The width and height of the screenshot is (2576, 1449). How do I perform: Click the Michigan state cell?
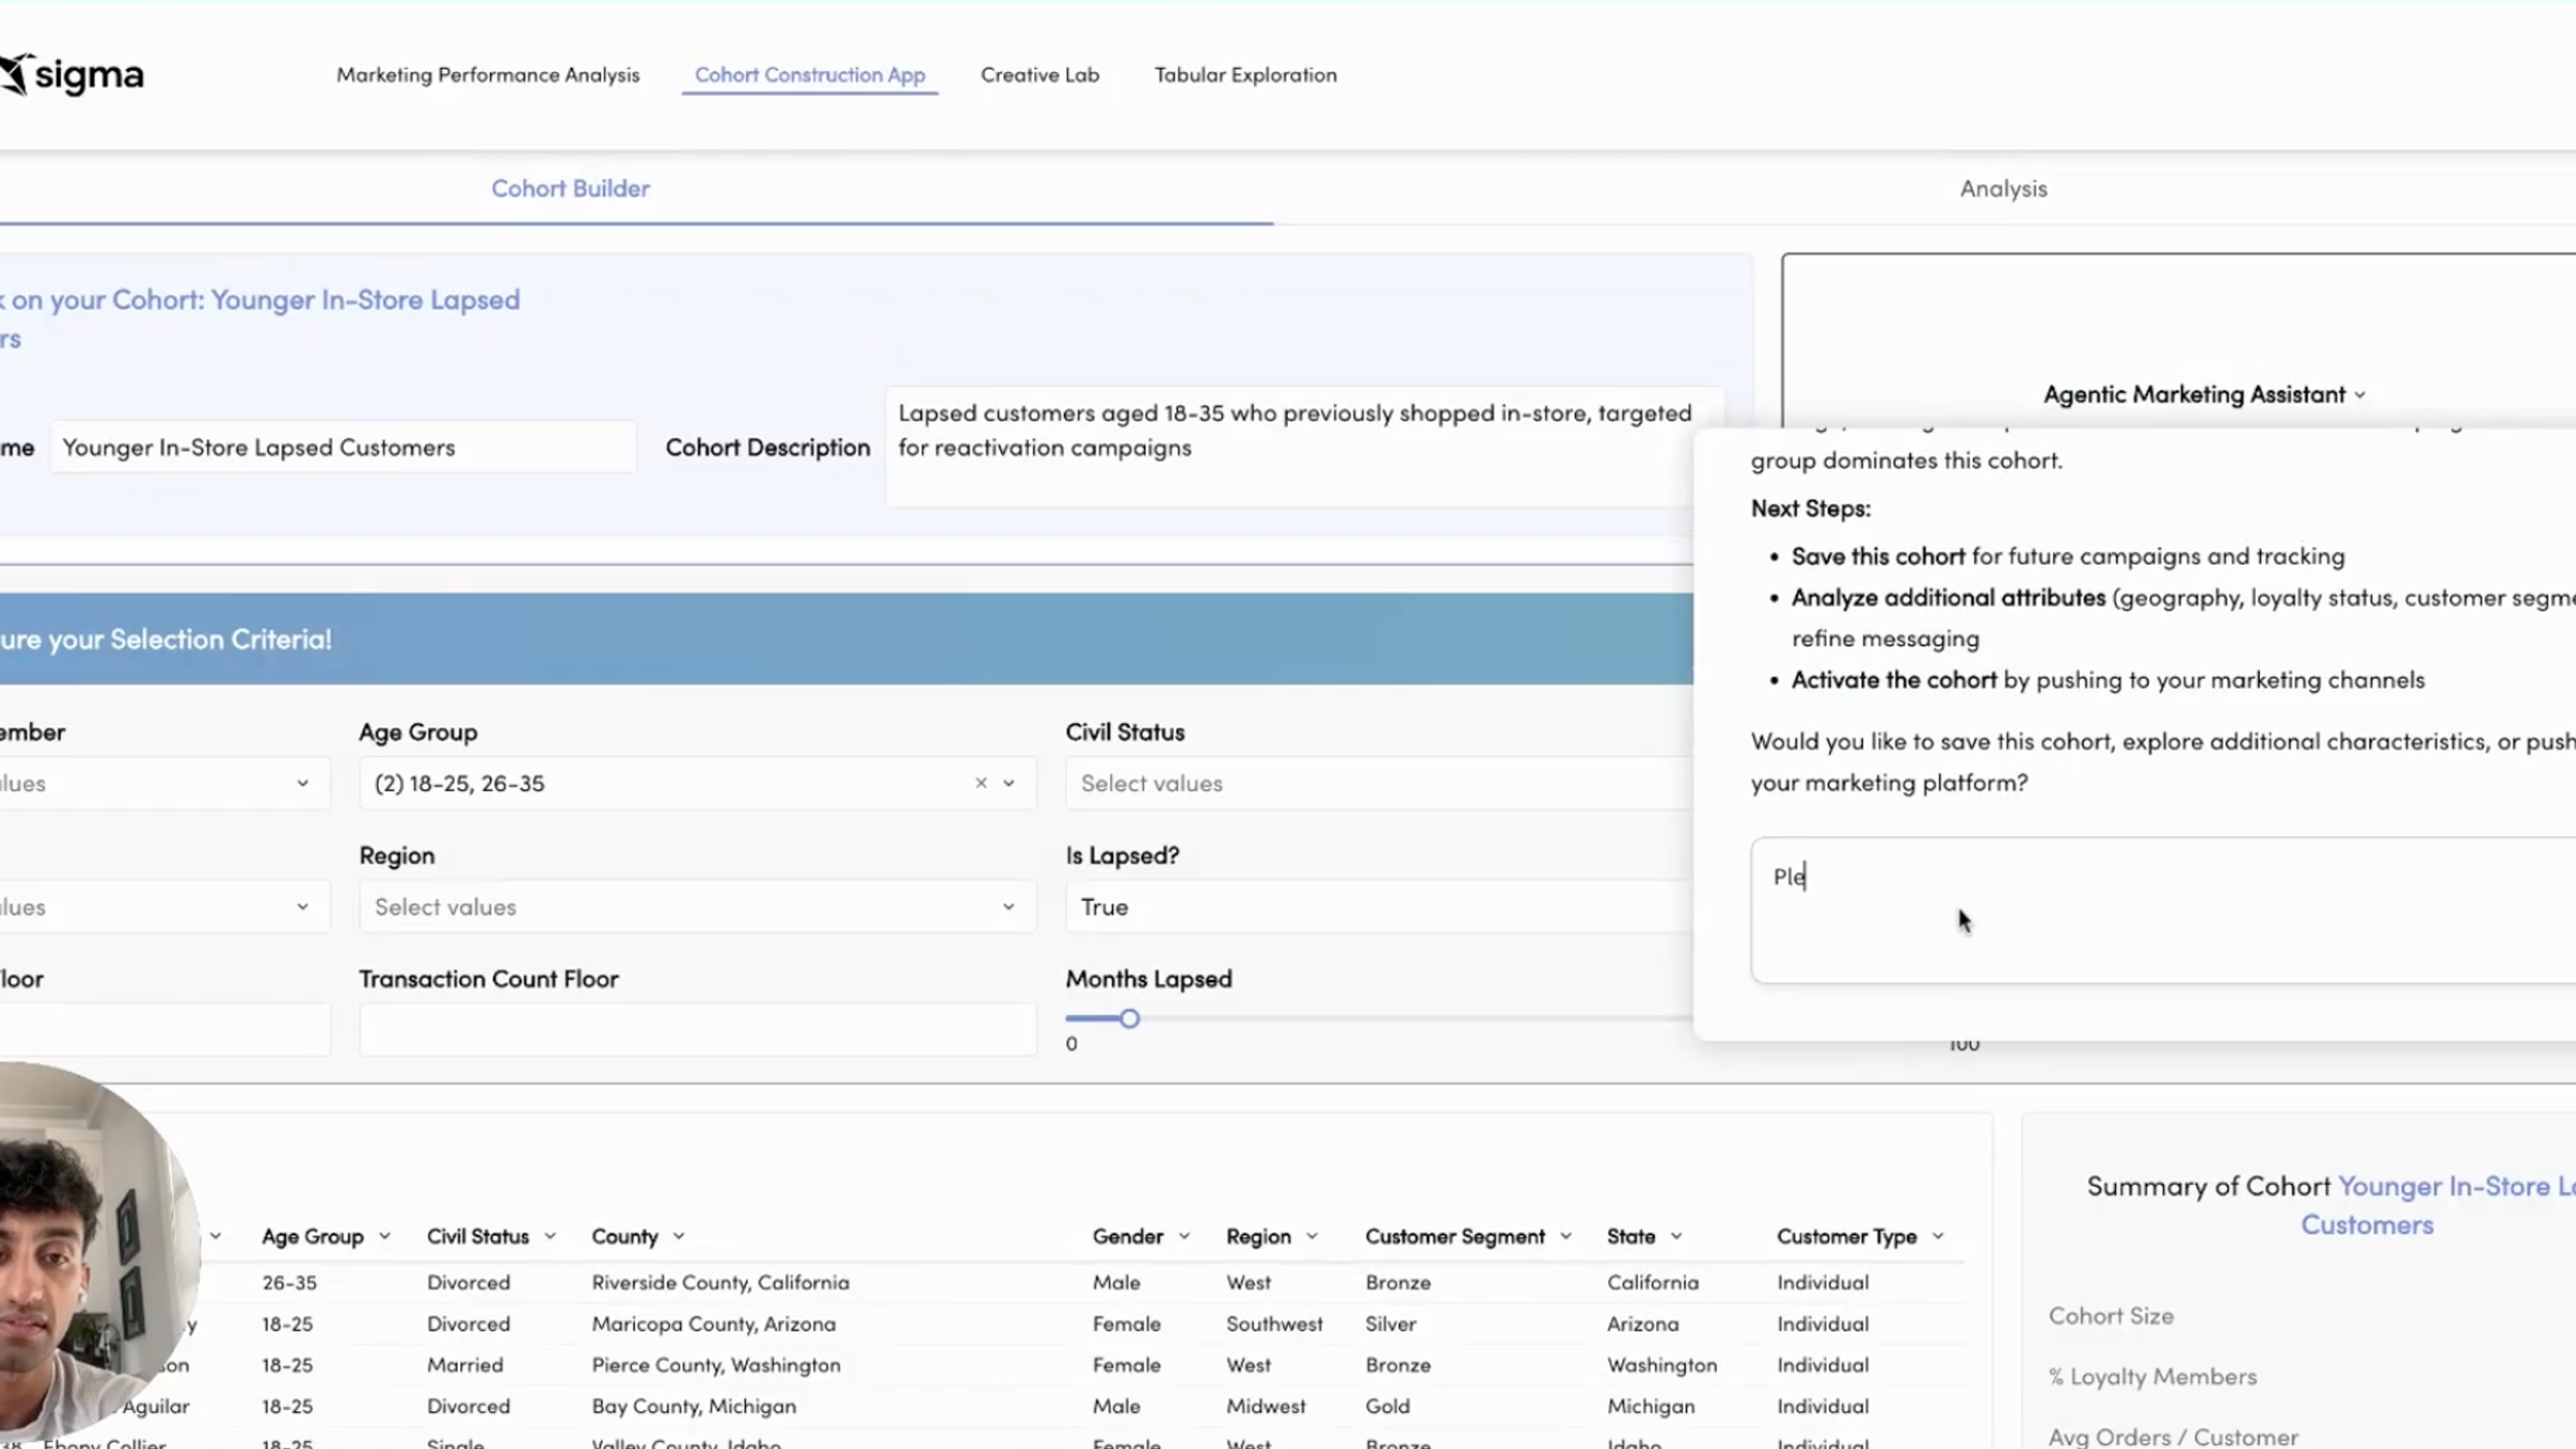click(1651, 1406)
